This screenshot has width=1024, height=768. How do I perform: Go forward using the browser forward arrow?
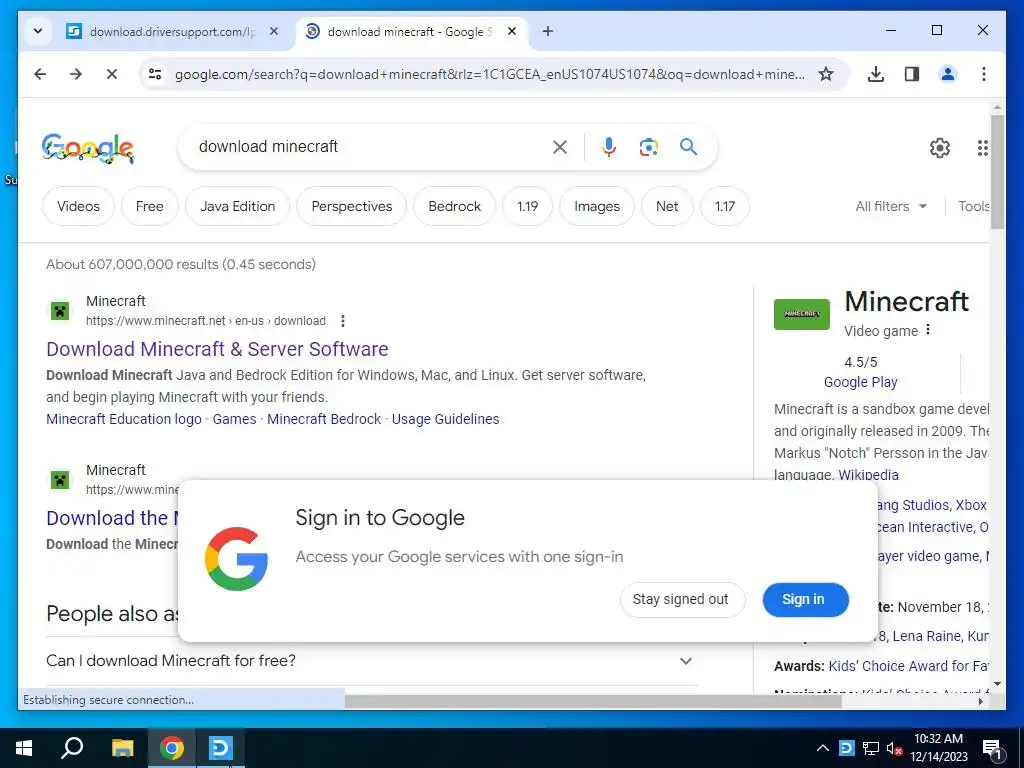click(x=76, y=74)
